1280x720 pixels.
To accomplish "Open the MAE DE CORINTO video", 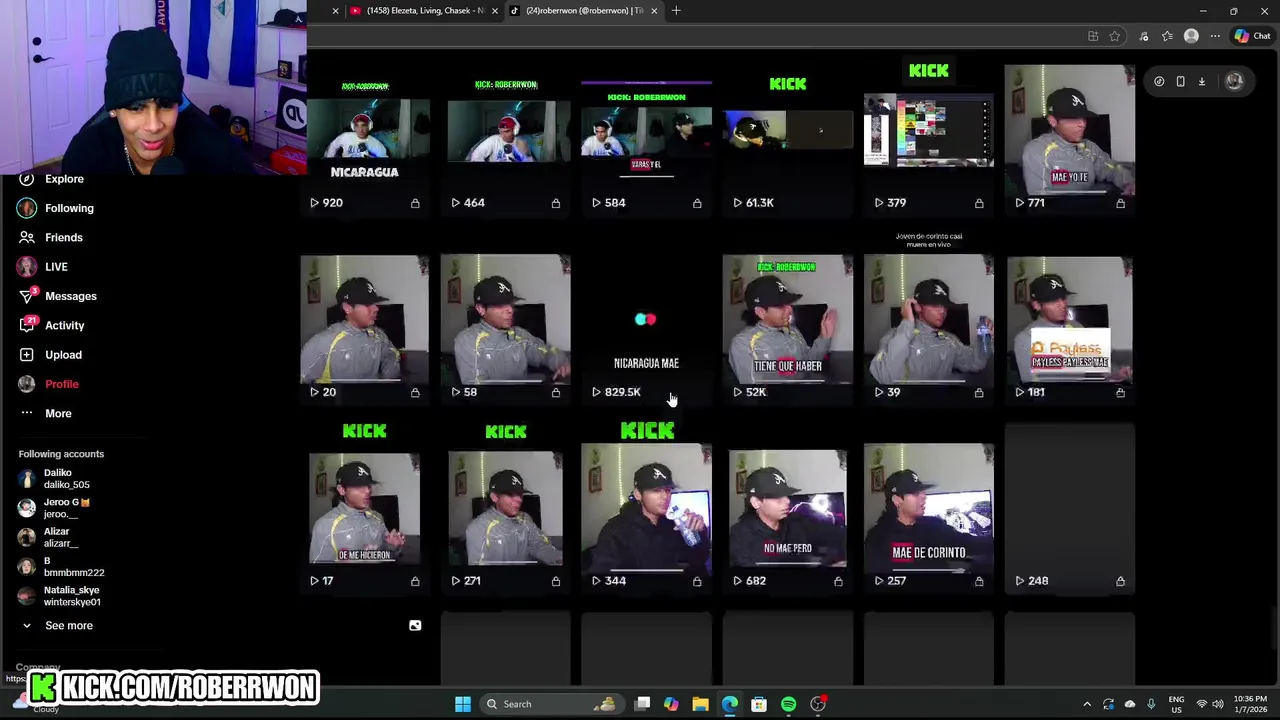I will pos(929,508).
